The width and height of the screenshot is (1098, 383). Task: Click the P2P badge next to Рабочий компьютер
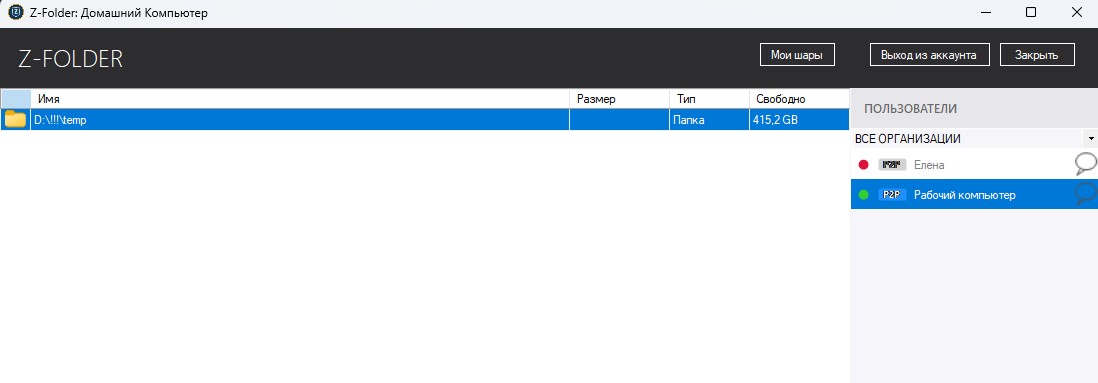pos(892,195)
